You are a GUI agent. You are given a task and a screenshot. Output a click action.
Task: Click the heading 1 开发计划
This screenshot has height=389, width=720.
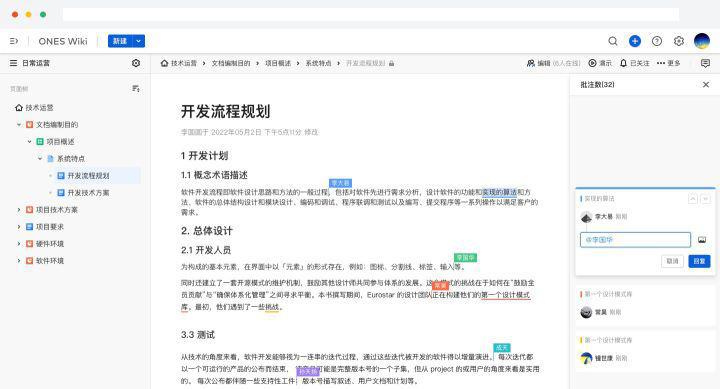pos(204,156)
